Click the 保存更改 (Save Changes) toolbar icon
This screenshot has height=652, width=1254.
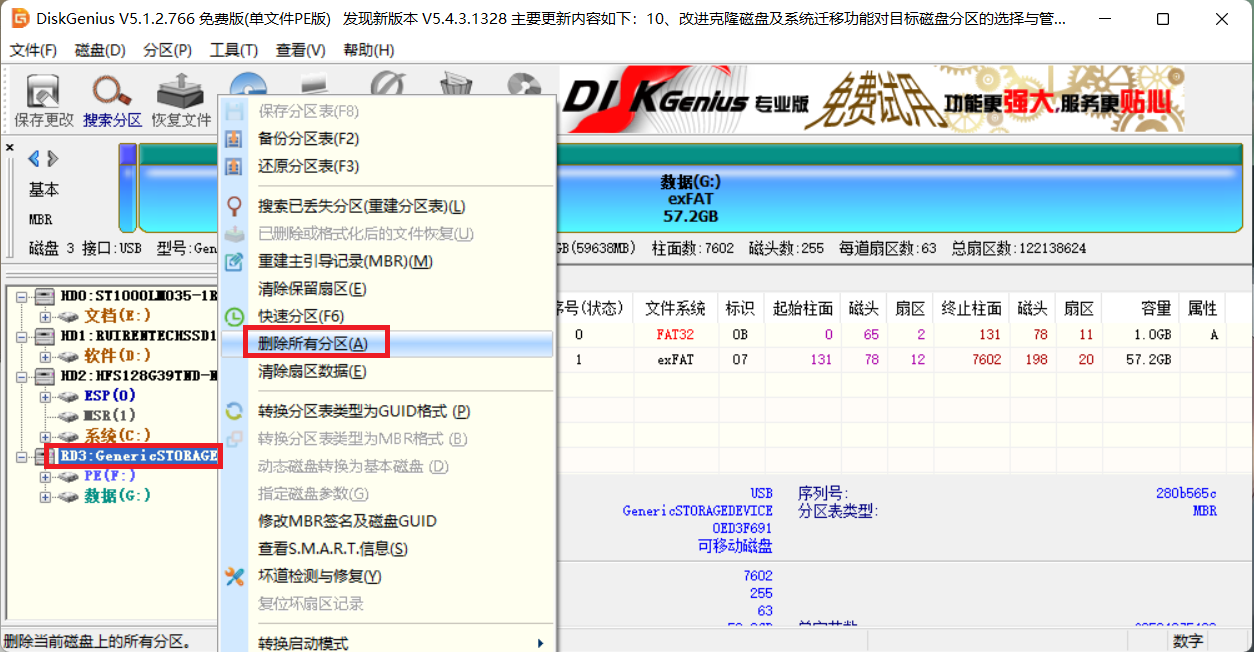(43, 93)
